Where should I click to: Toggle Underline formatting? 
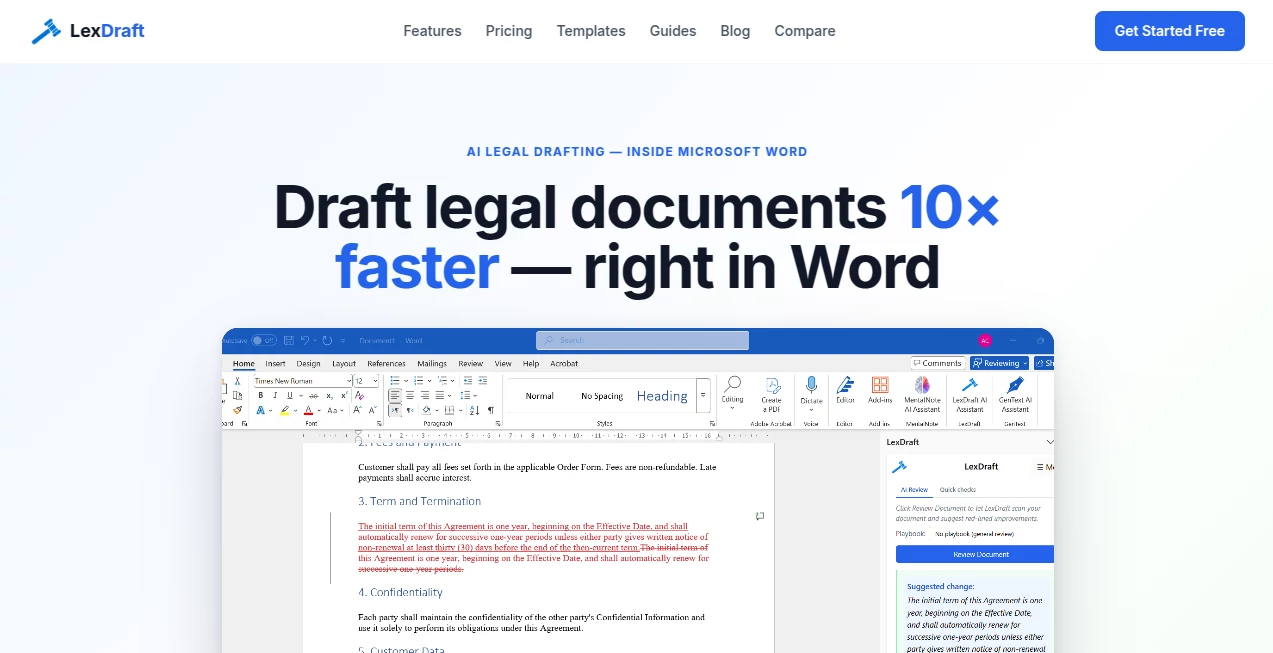click(289, 395)
